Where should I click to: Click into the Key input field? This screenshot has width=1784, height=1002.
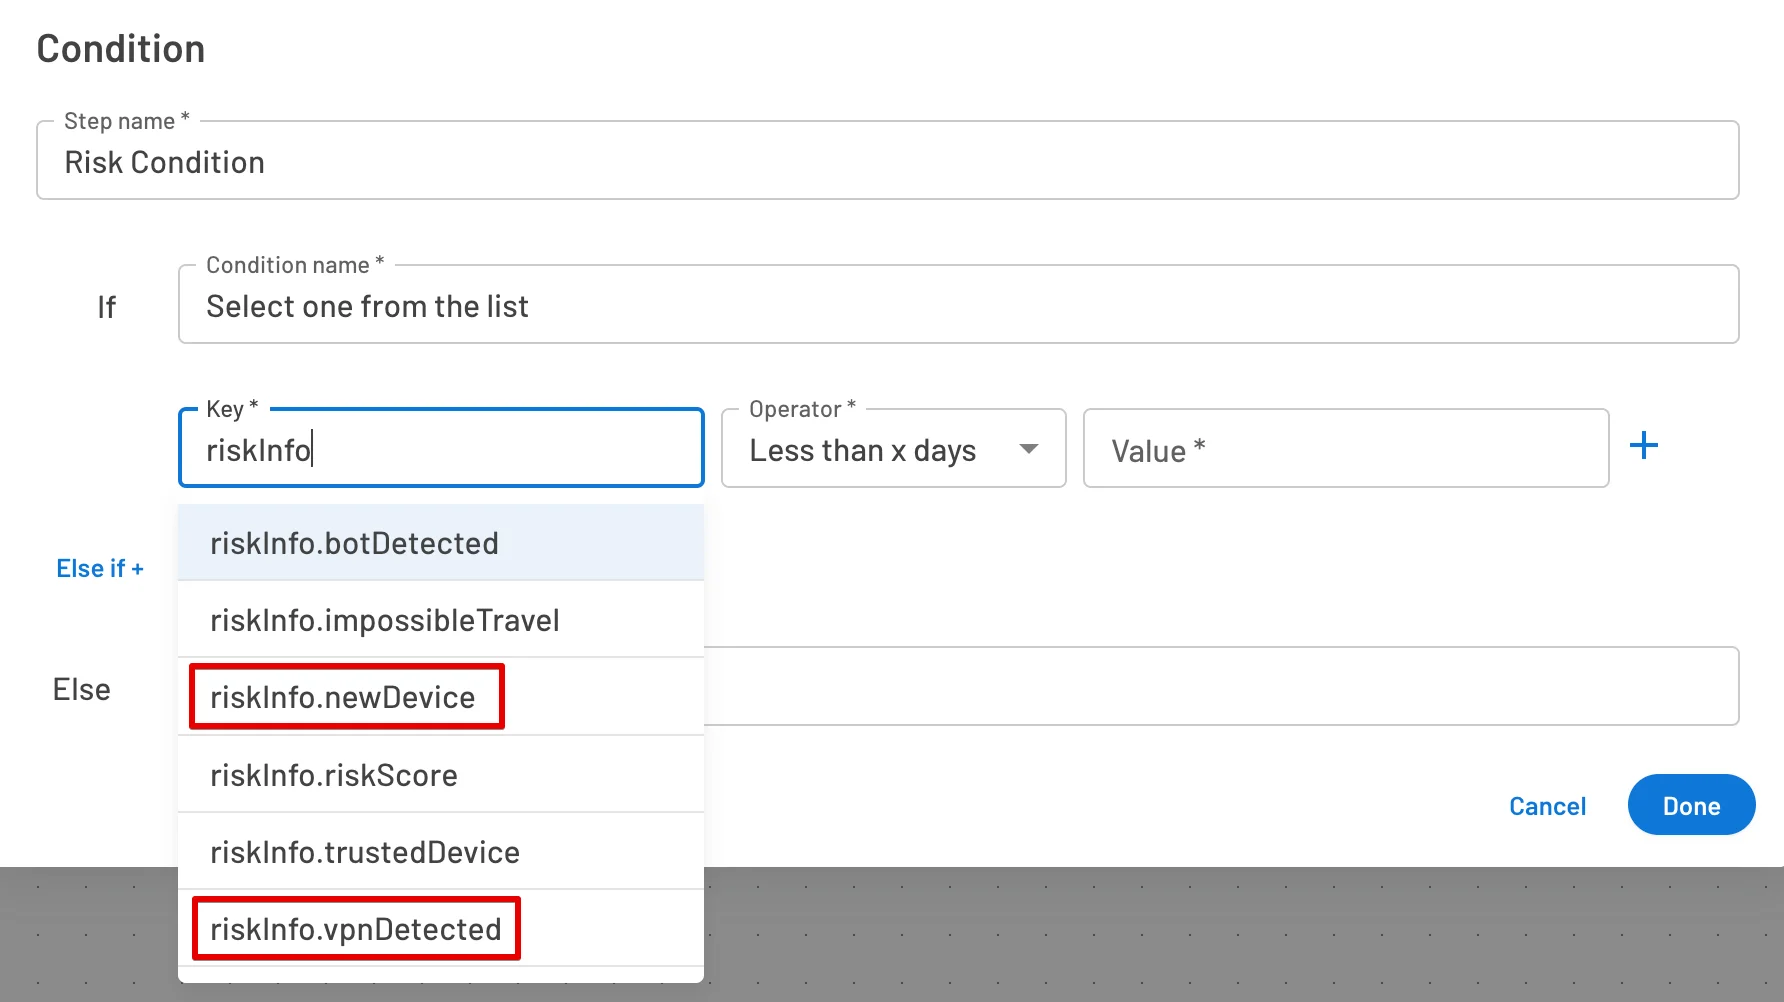(x=441, y=448)
